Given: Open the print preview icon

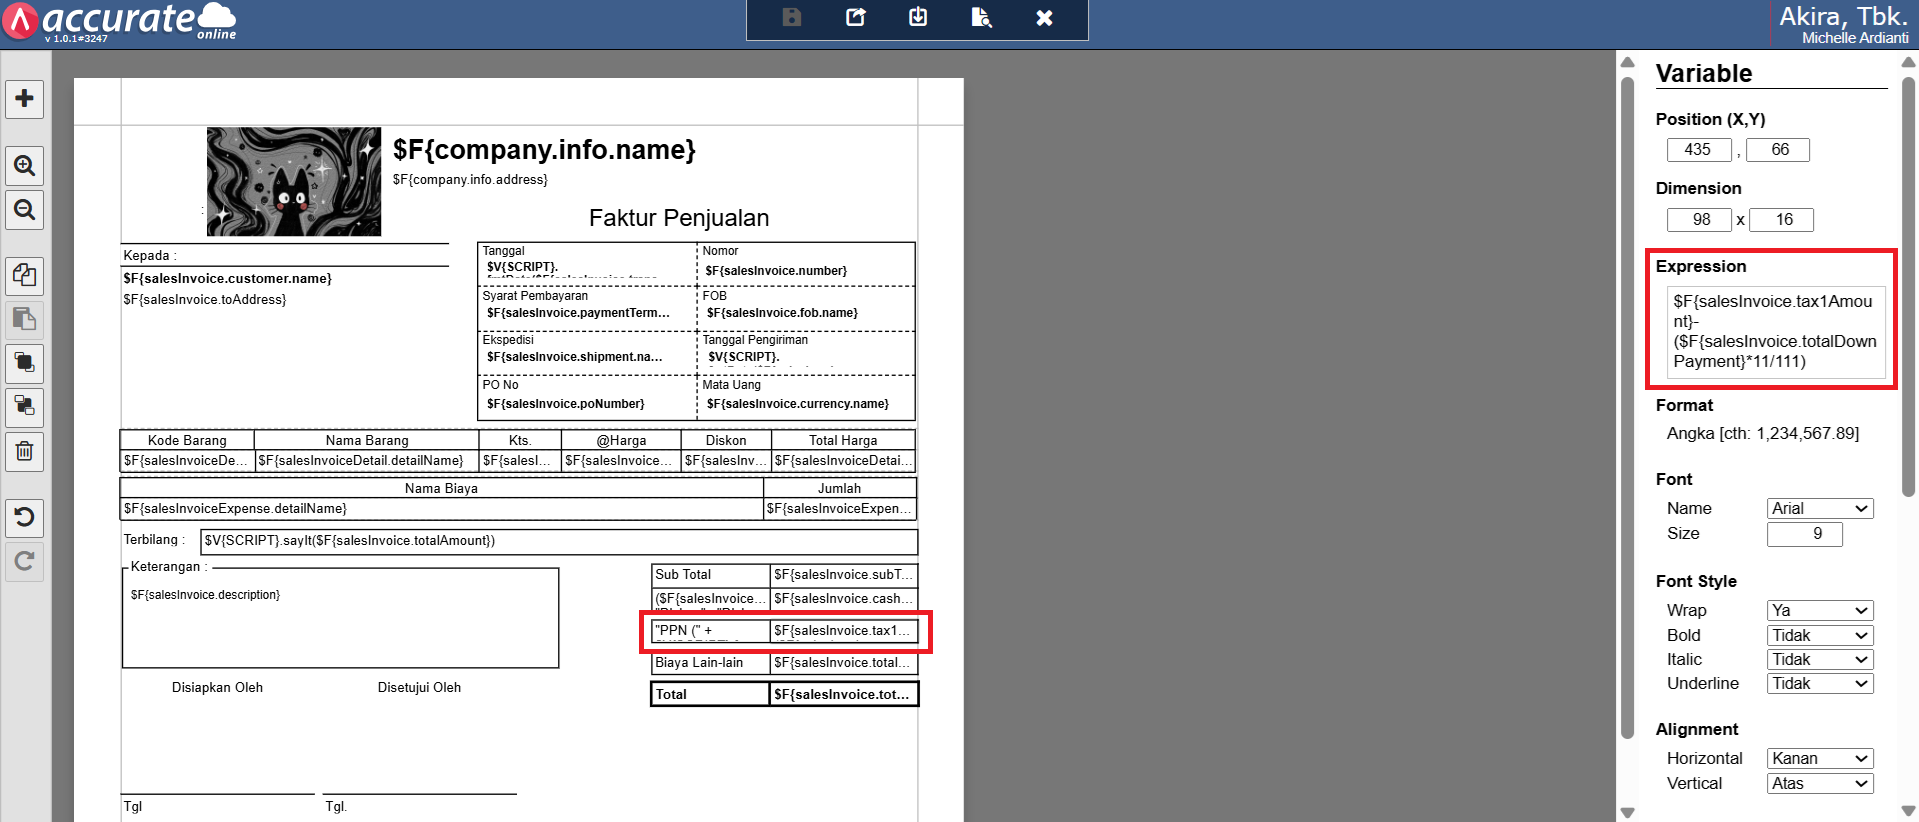Looking at the screenshot, I should tap(981, 17).
